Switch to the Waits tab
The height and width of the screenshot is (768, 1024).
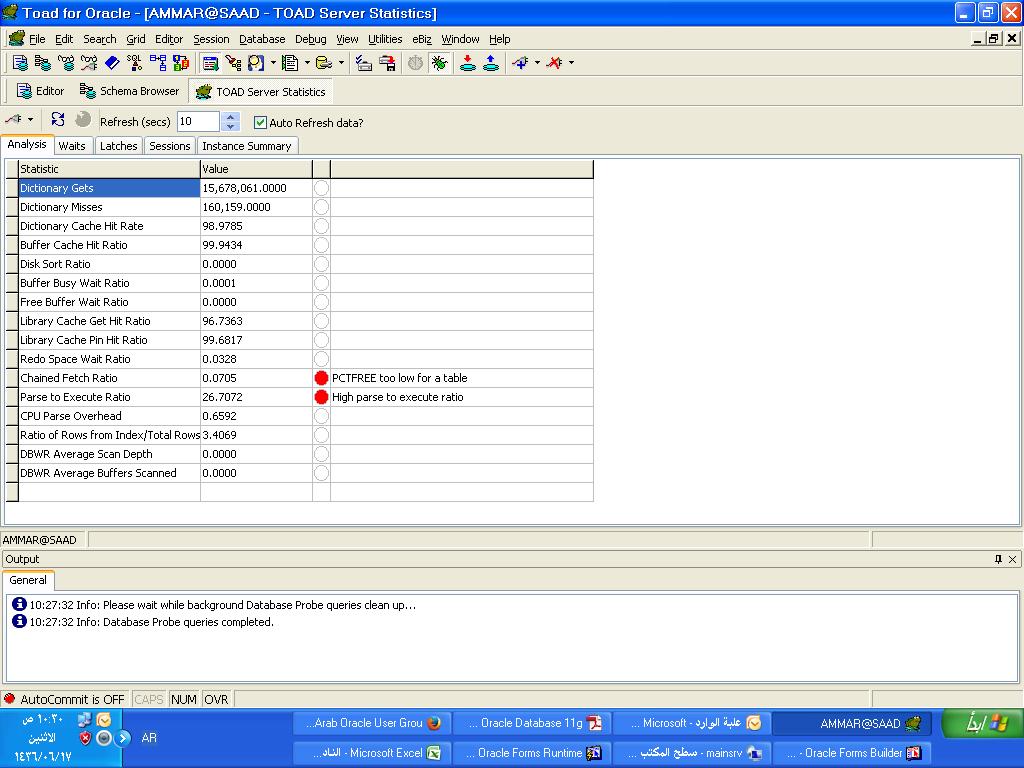tap(72, 146)
